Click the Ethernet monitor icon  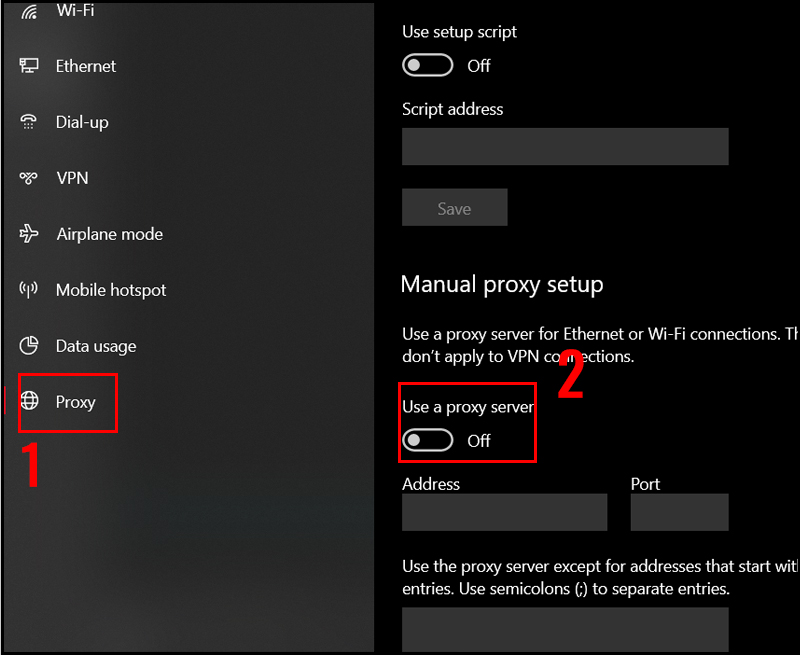coord(29,66)
